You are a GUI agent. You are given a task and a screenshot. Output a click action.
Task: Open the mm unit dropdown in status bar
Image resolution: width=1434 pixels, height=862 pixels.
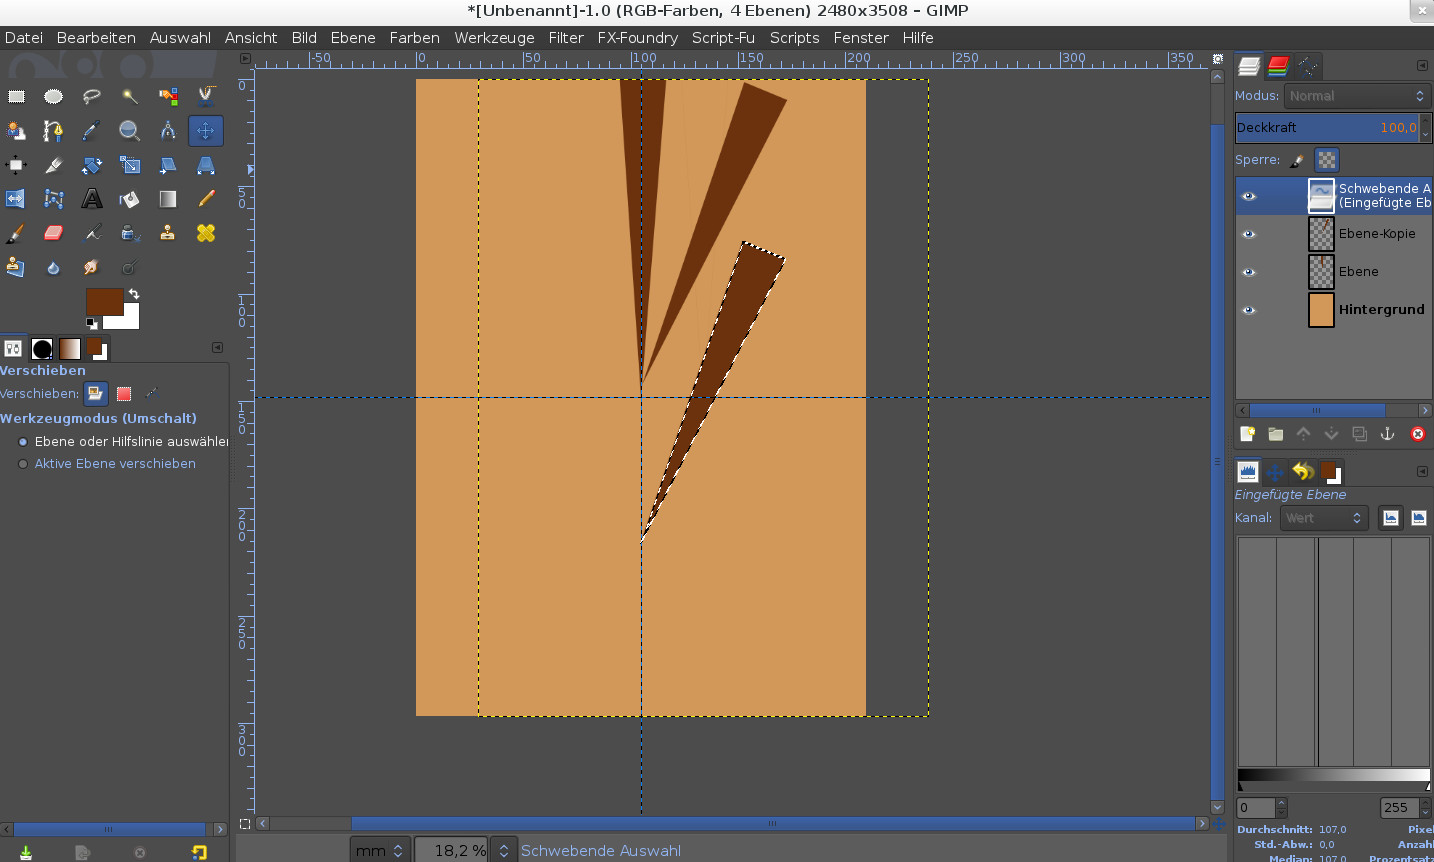point(380,850)
